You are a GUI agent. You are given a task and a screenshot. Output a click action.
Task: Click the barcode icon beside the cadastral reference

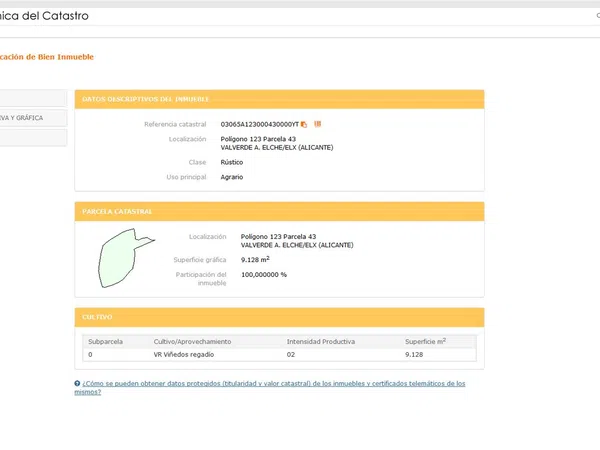(x=317, y=124)
